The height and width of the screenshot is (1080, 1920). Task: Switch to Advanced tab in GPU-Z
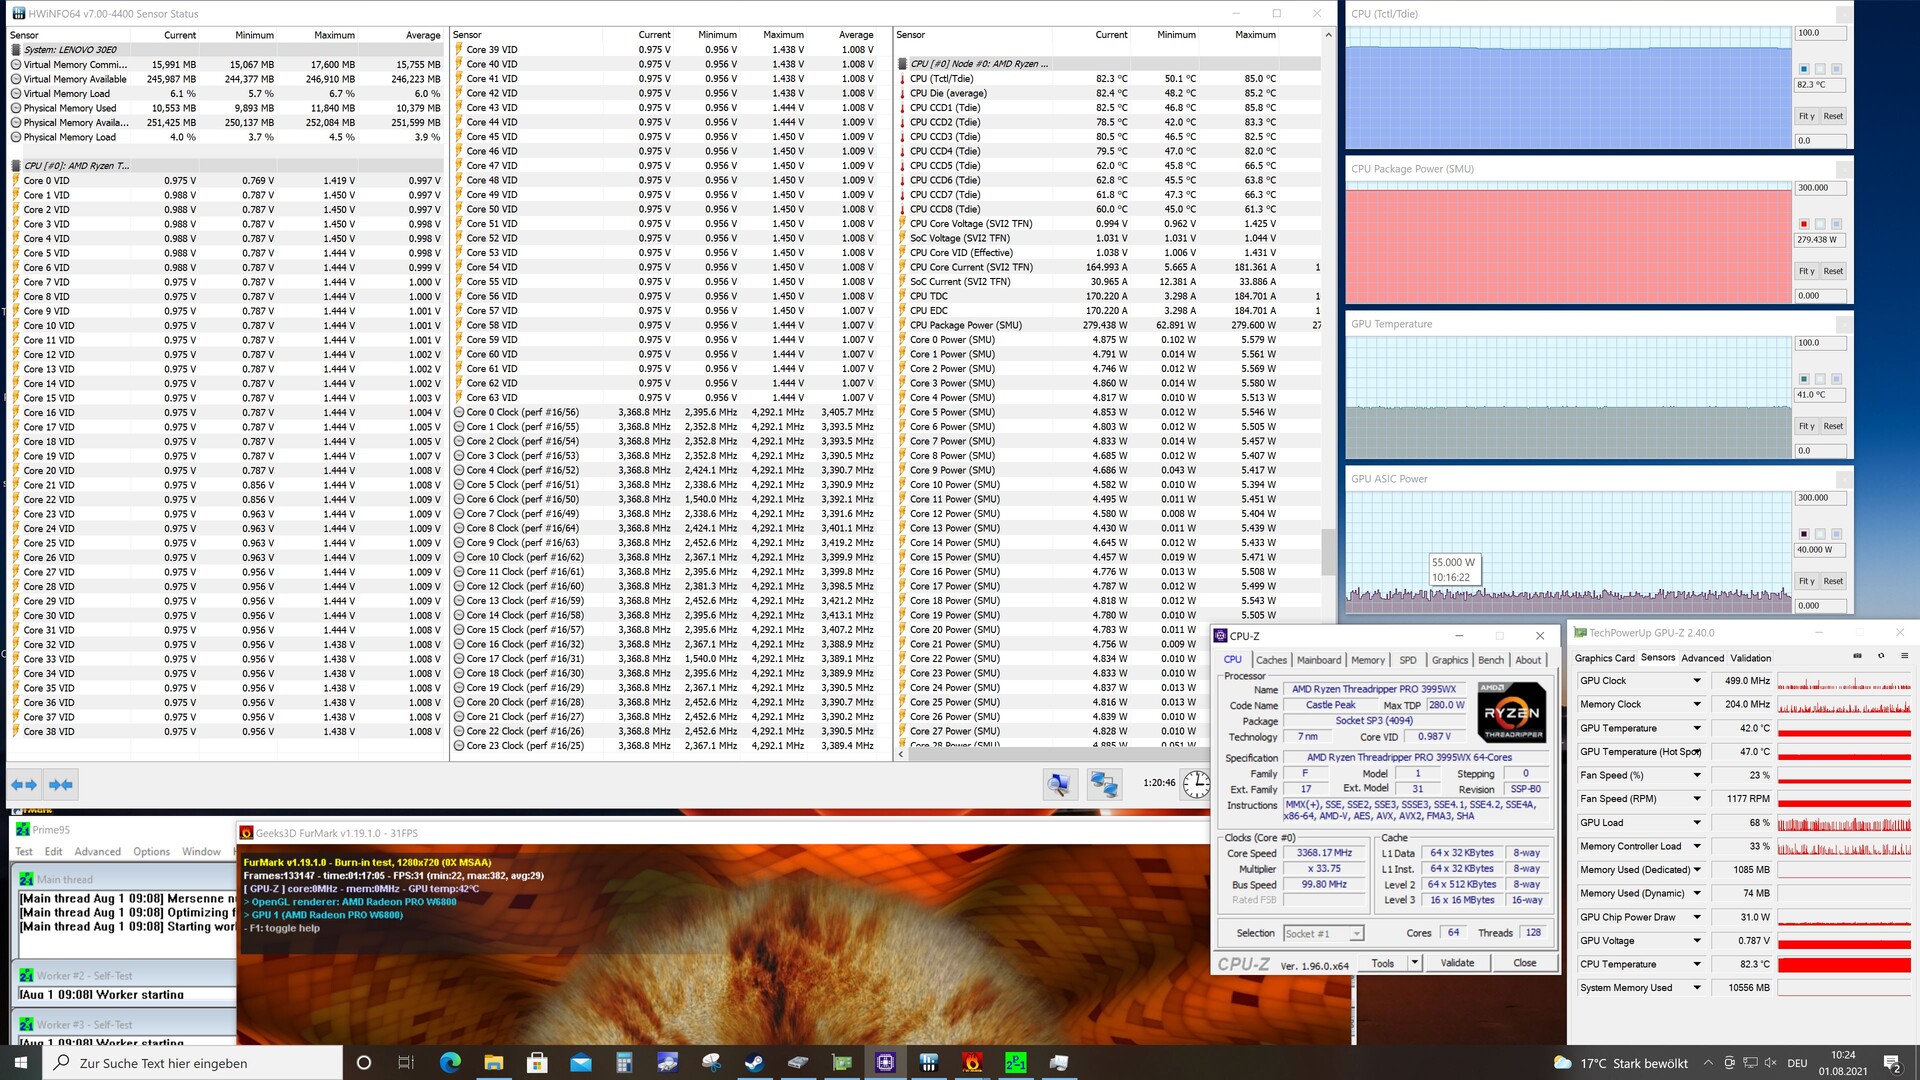(1702, 658)
